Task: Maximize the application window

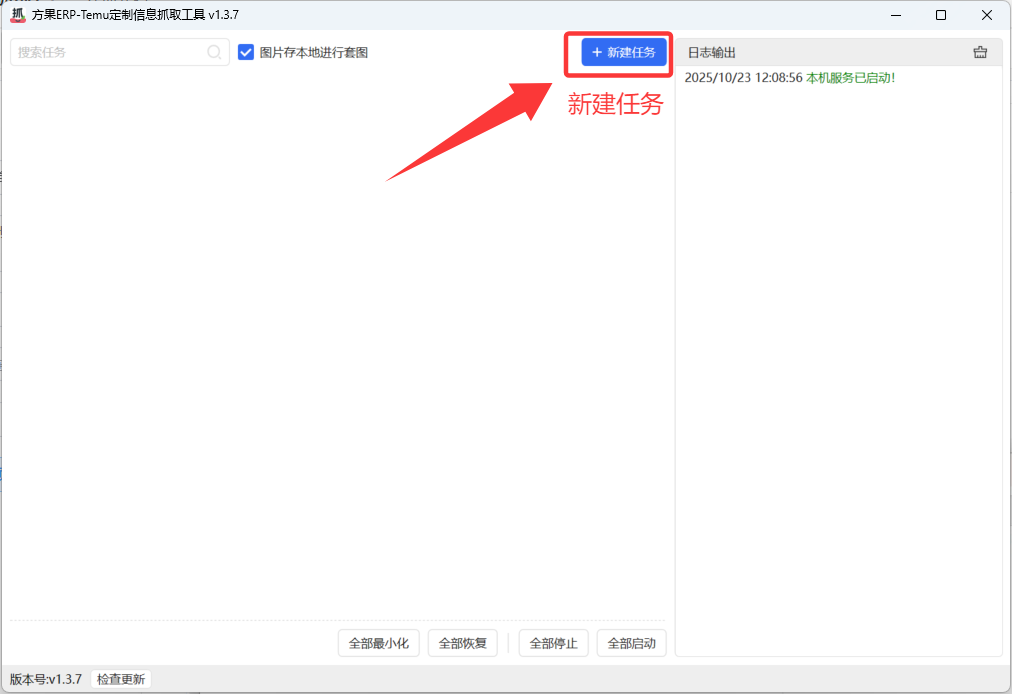Action: point(941,15)
